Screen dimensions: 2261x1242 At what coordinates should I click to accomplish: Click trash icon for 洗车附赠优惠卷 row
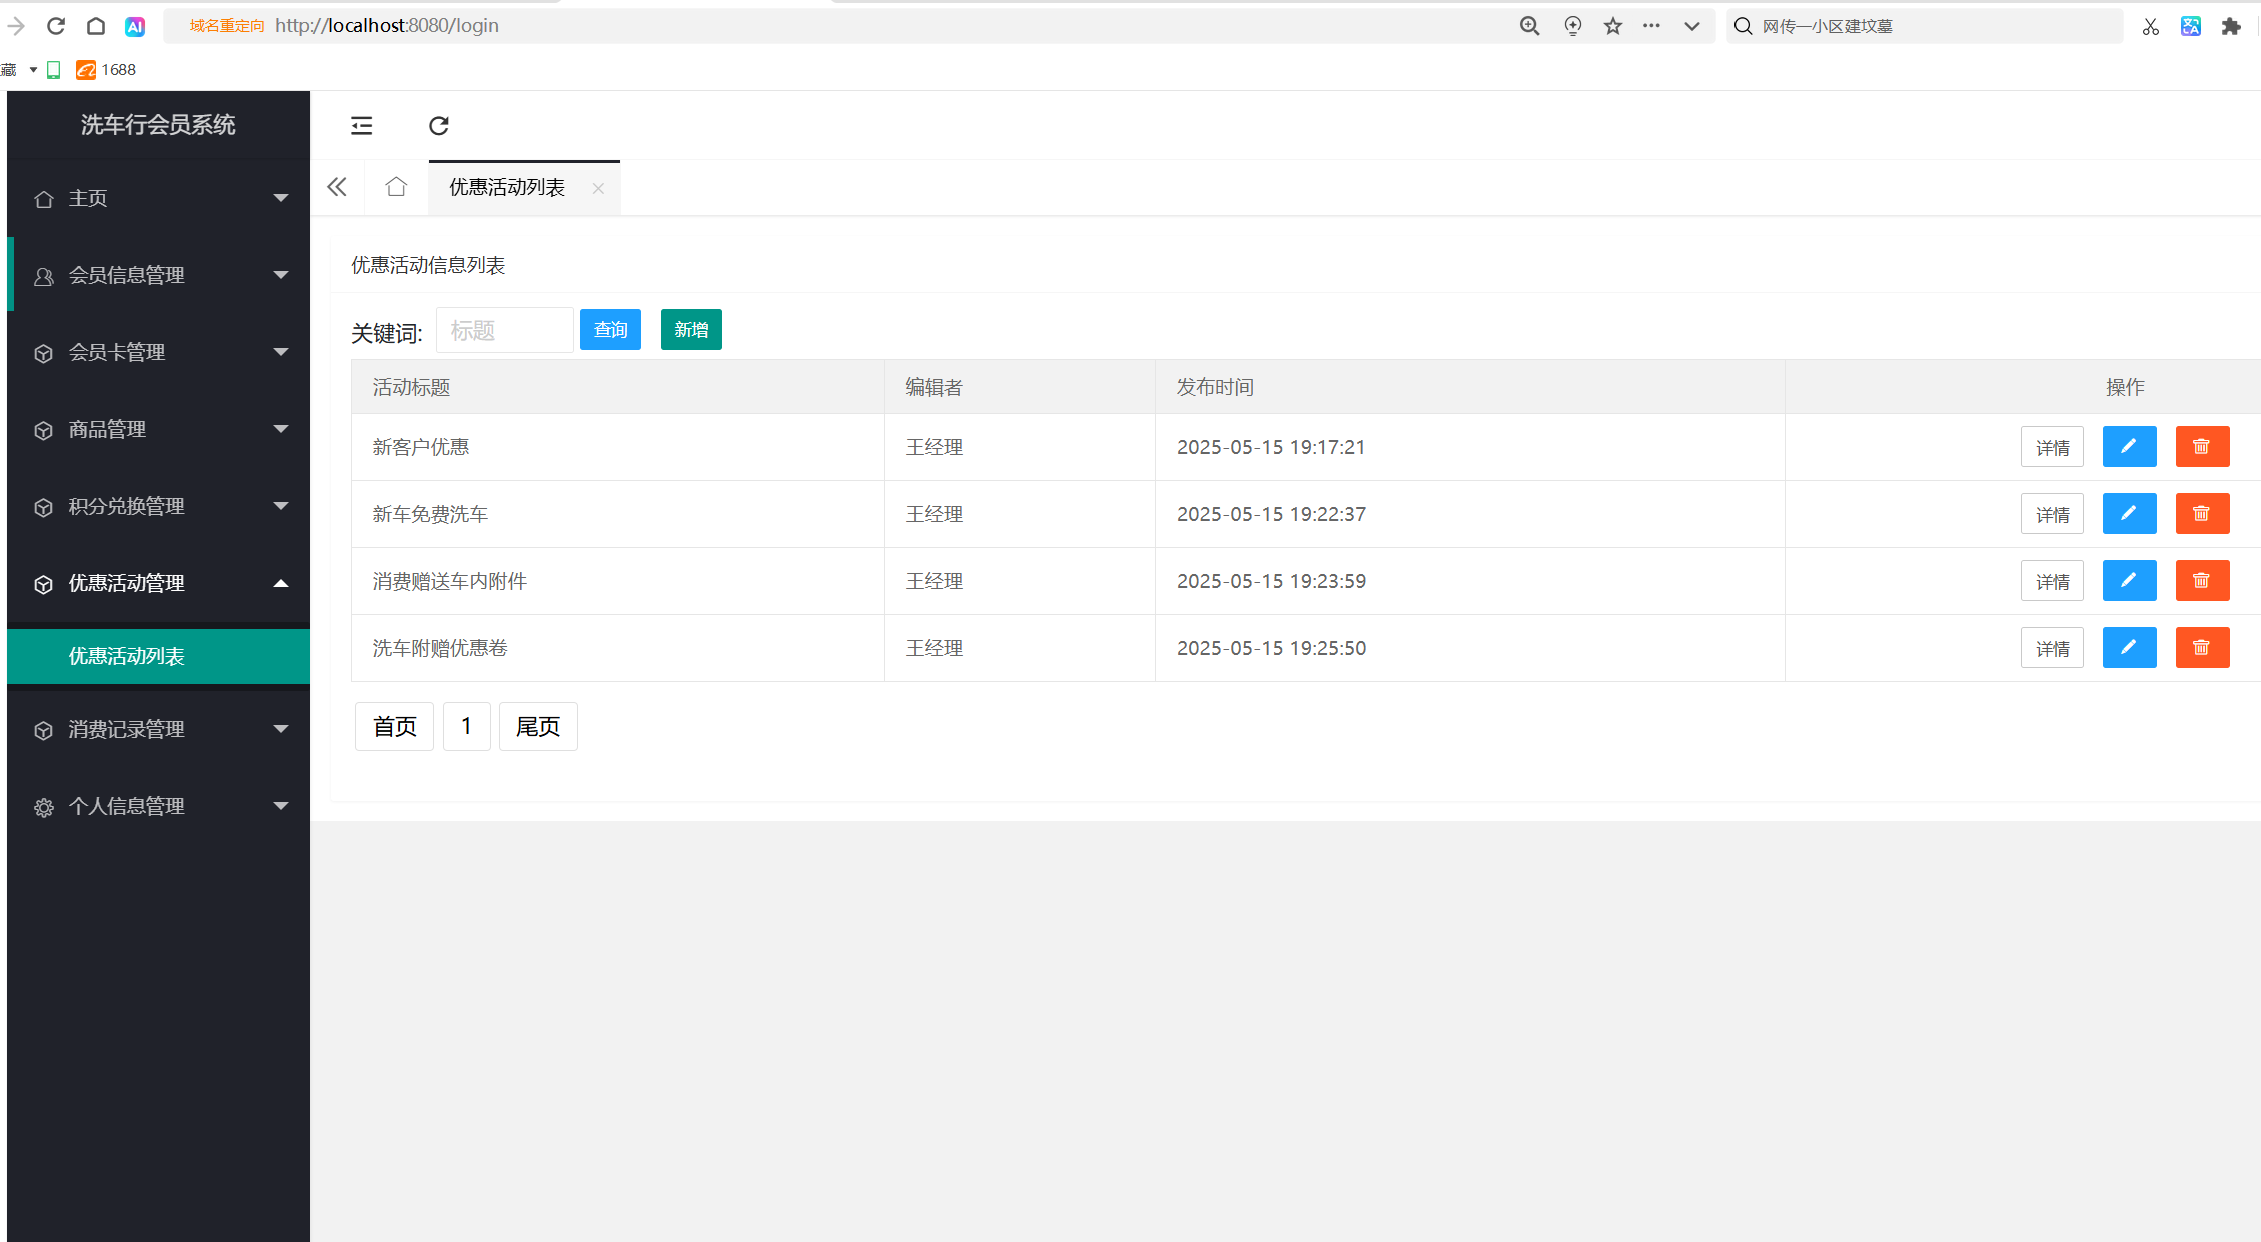point(2202,648)
